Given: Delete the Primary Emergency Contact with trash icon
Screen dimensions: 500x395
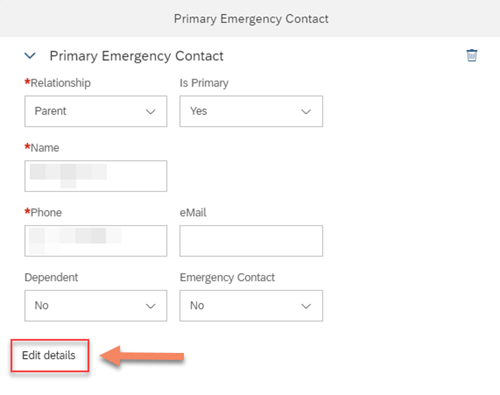Looking at the screenshot, I should 472,55.
